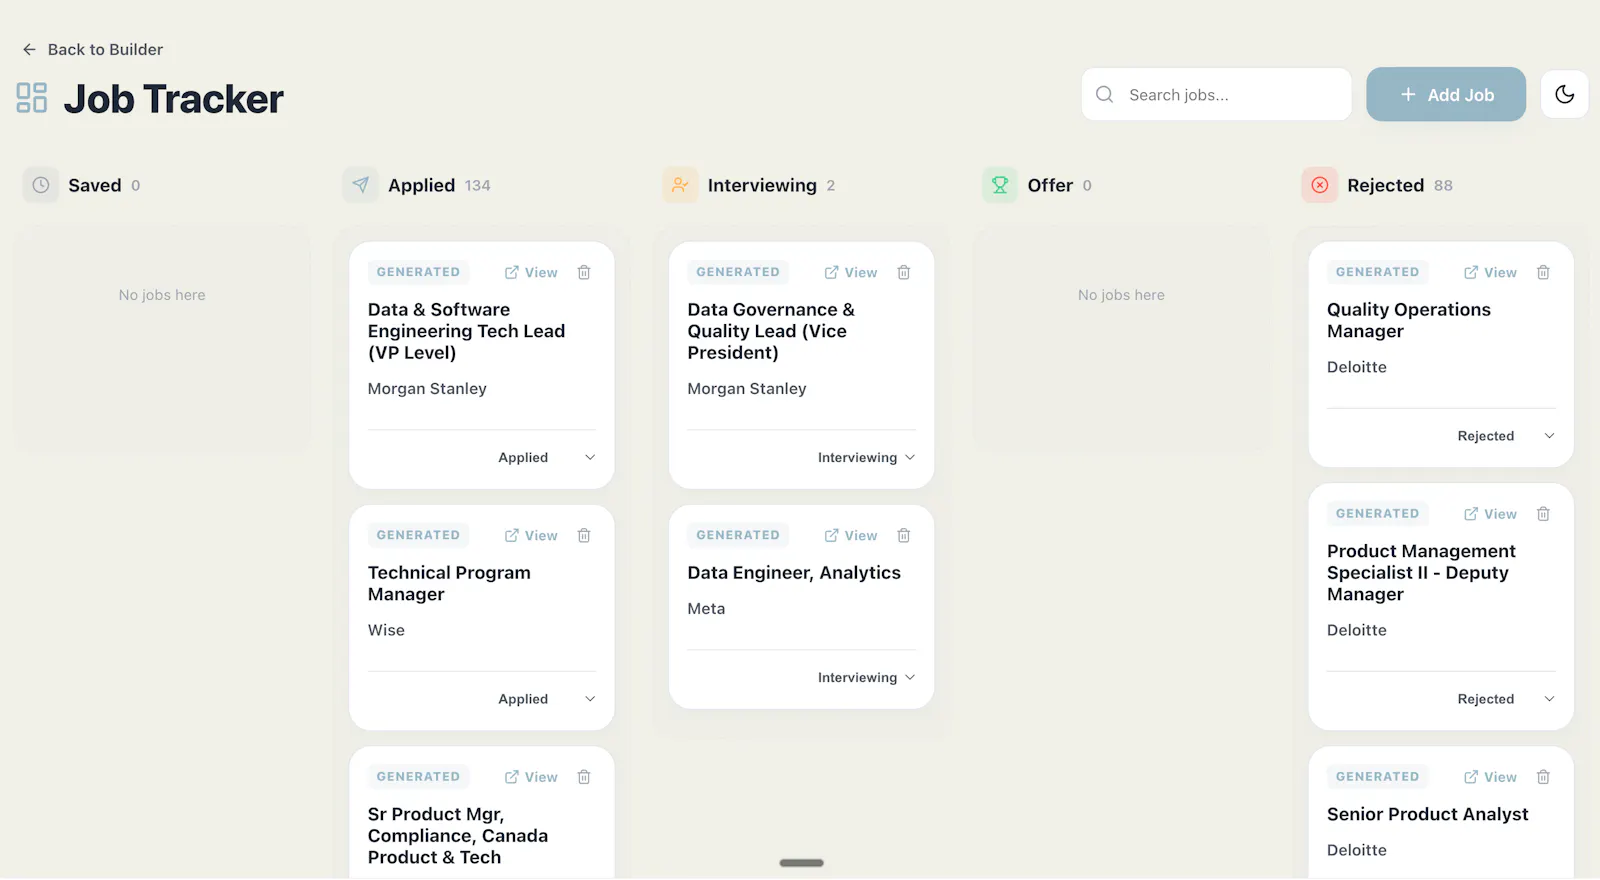View the Data Governance & Quality Lead job
1600x880 pixels.
851,272
